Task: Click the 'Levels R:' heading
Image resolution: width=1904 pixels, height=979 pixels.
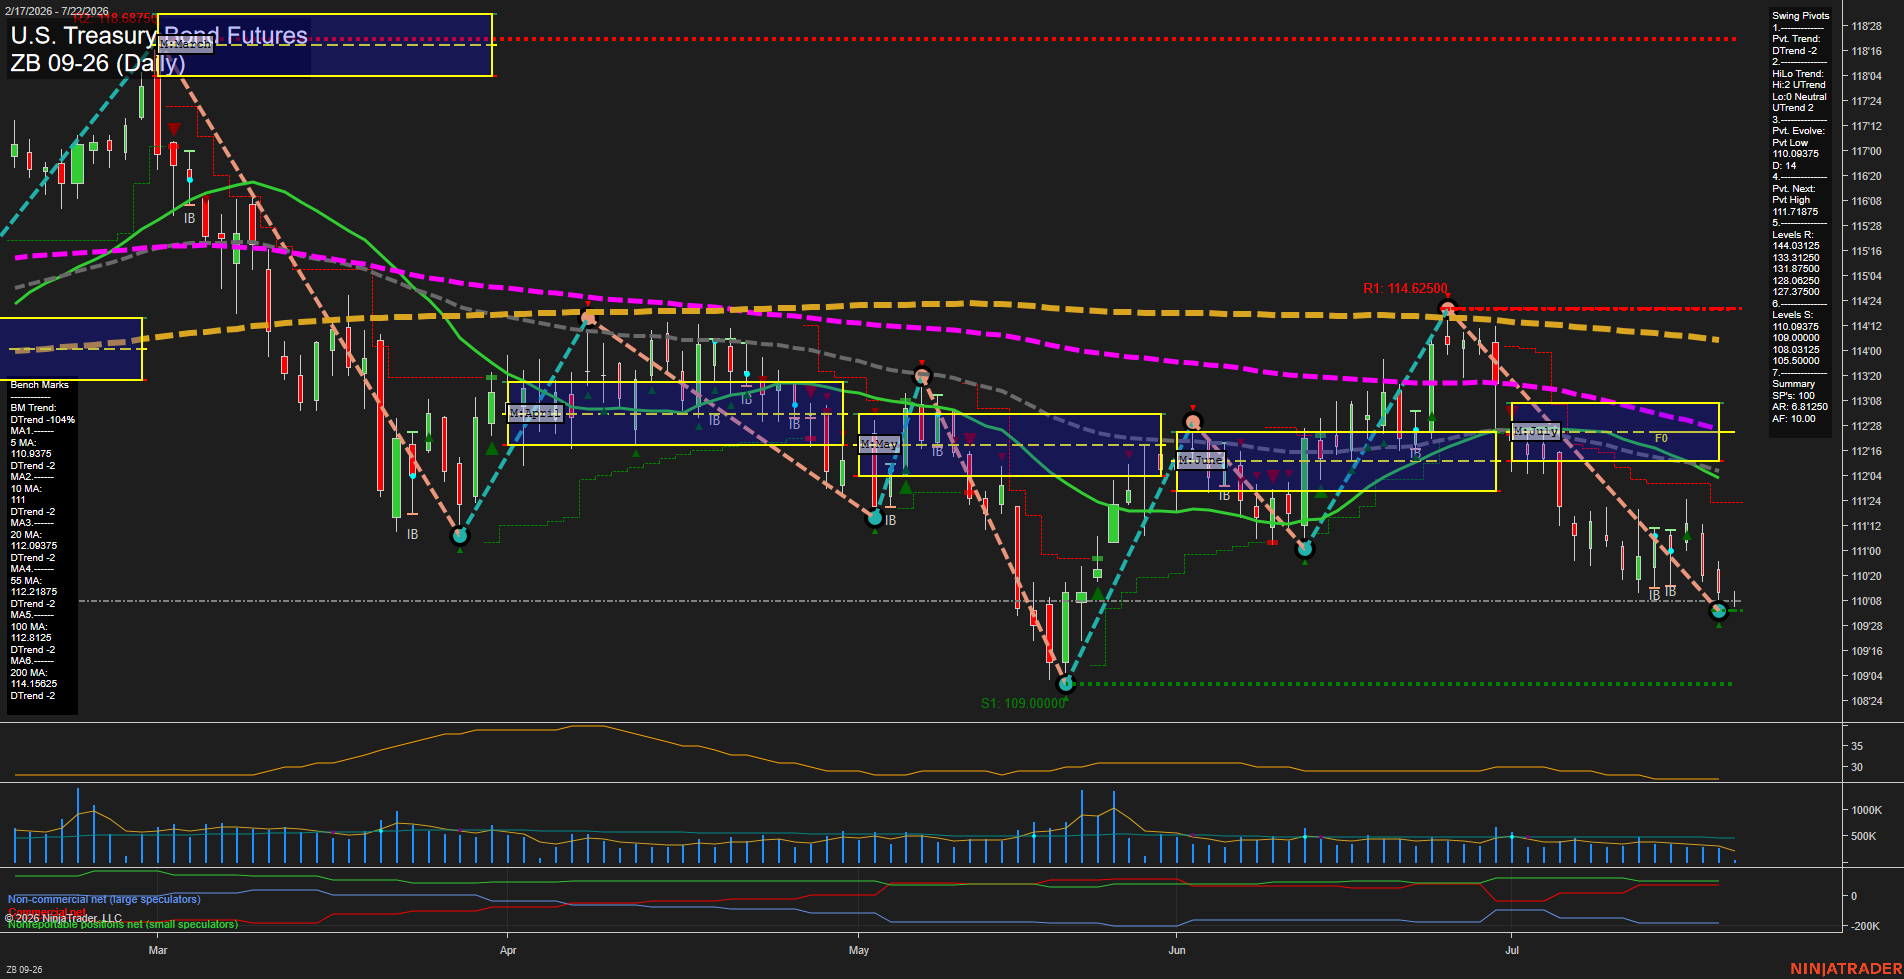Action: click(1793, 235)
